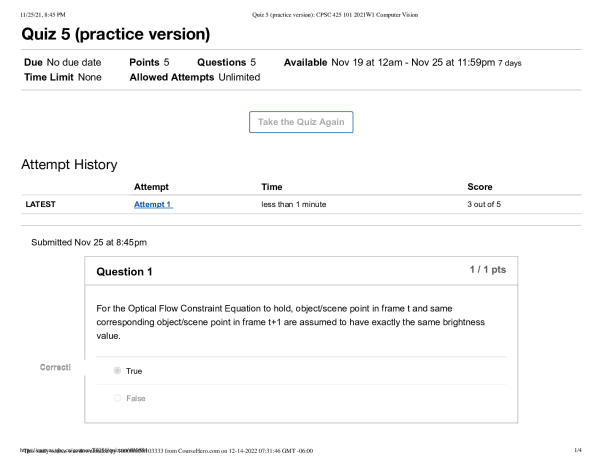Click the less than 1 minute time value
The width and height of the screenshot is (602, 465).
[x=293, y=204]
